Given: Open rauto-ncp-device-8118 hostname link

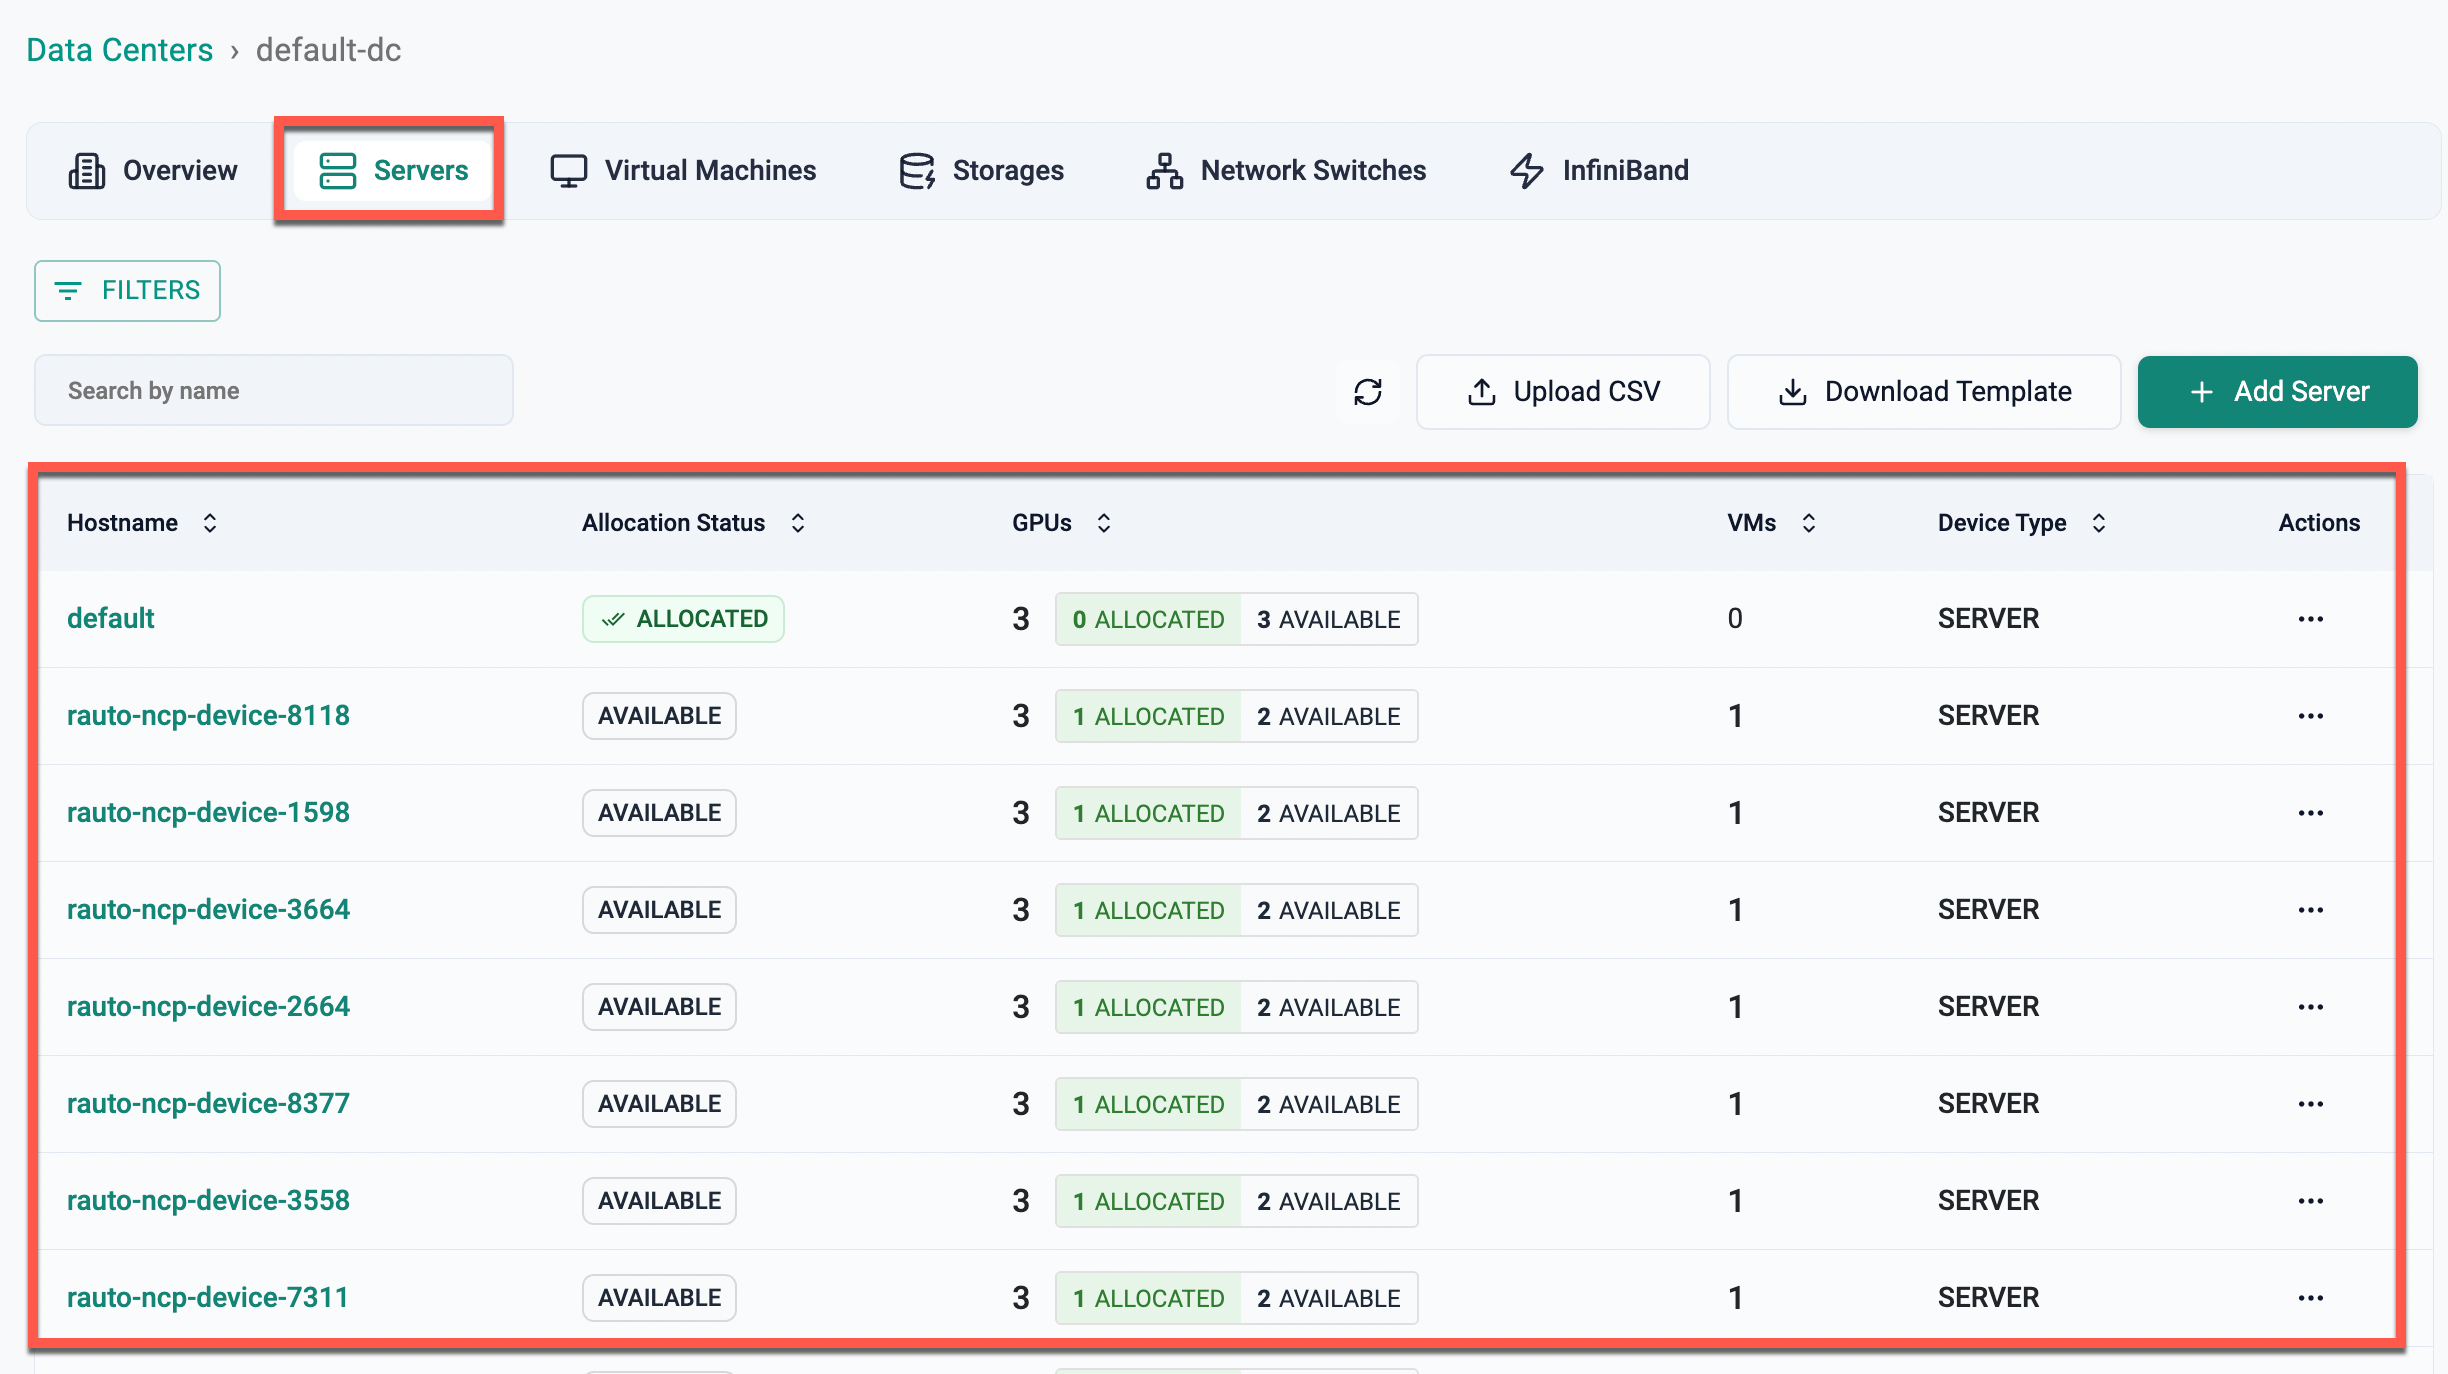Looking at the screenshot, I should coord(208,716).
